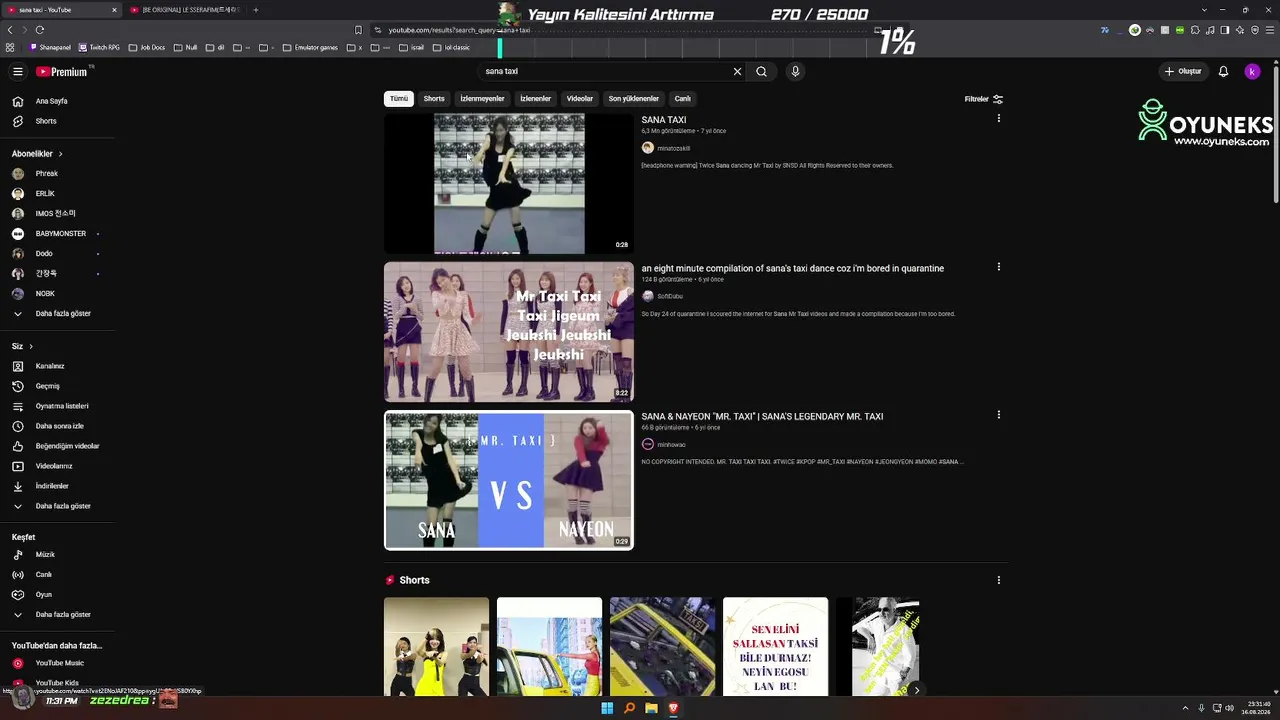Play the SANA VS NAYEON thumbnail
Image resolution: width=1280 pixels, height=720 pixels.
coord(509,480)
